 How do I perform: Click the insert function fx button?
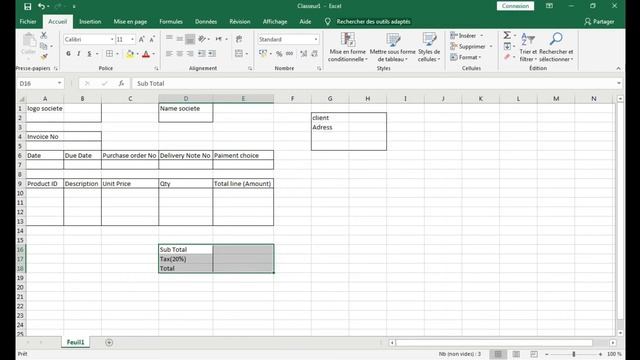pos(121,83)
